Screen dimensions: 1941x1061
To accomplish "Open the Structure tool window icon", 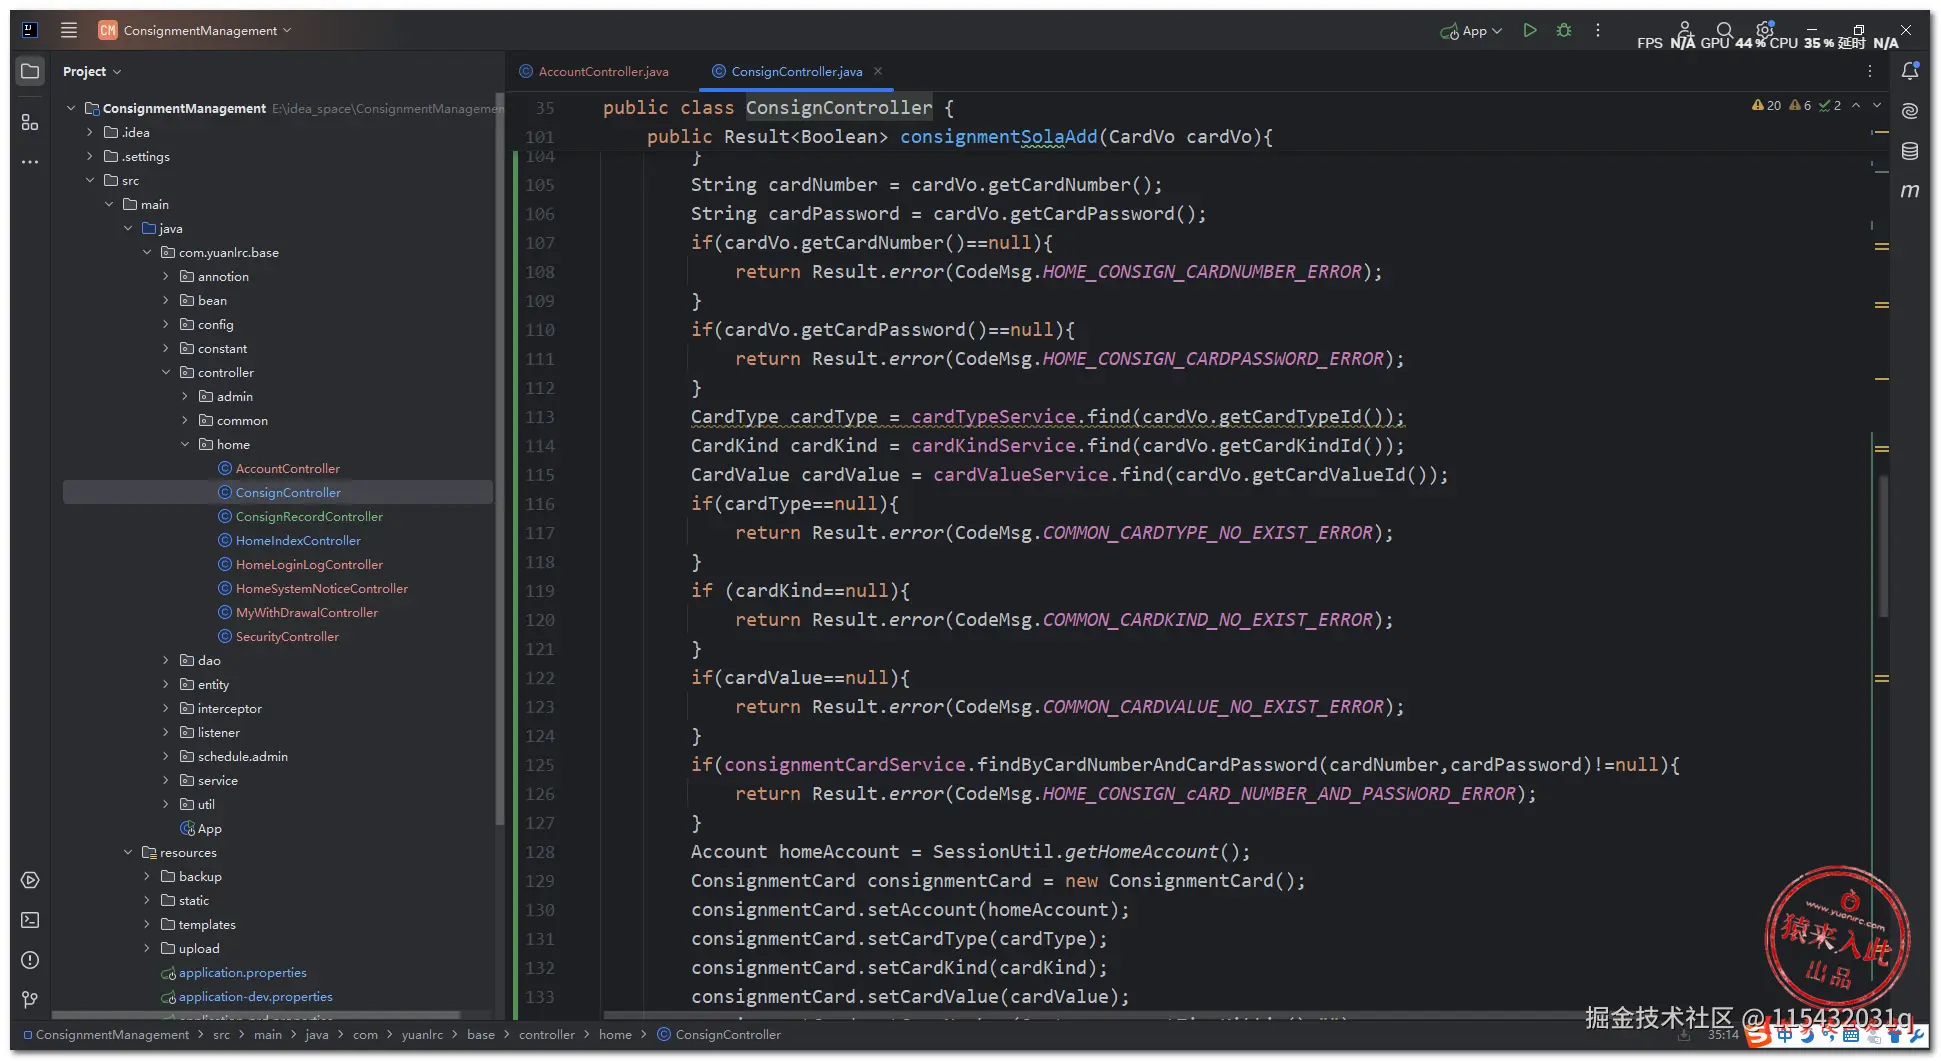I will tap(30, 122).
